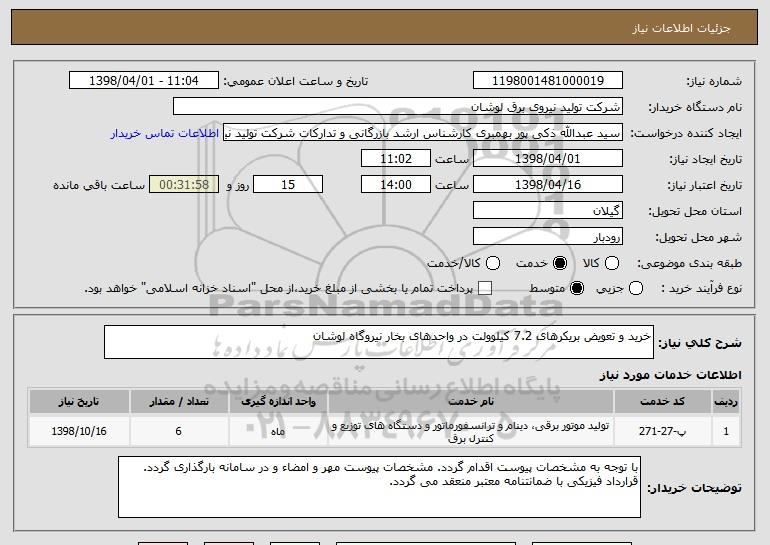770x545 pixels.
Task: Select the خدمت radio button
Action: pyautogui.click(x=559, y=263)
